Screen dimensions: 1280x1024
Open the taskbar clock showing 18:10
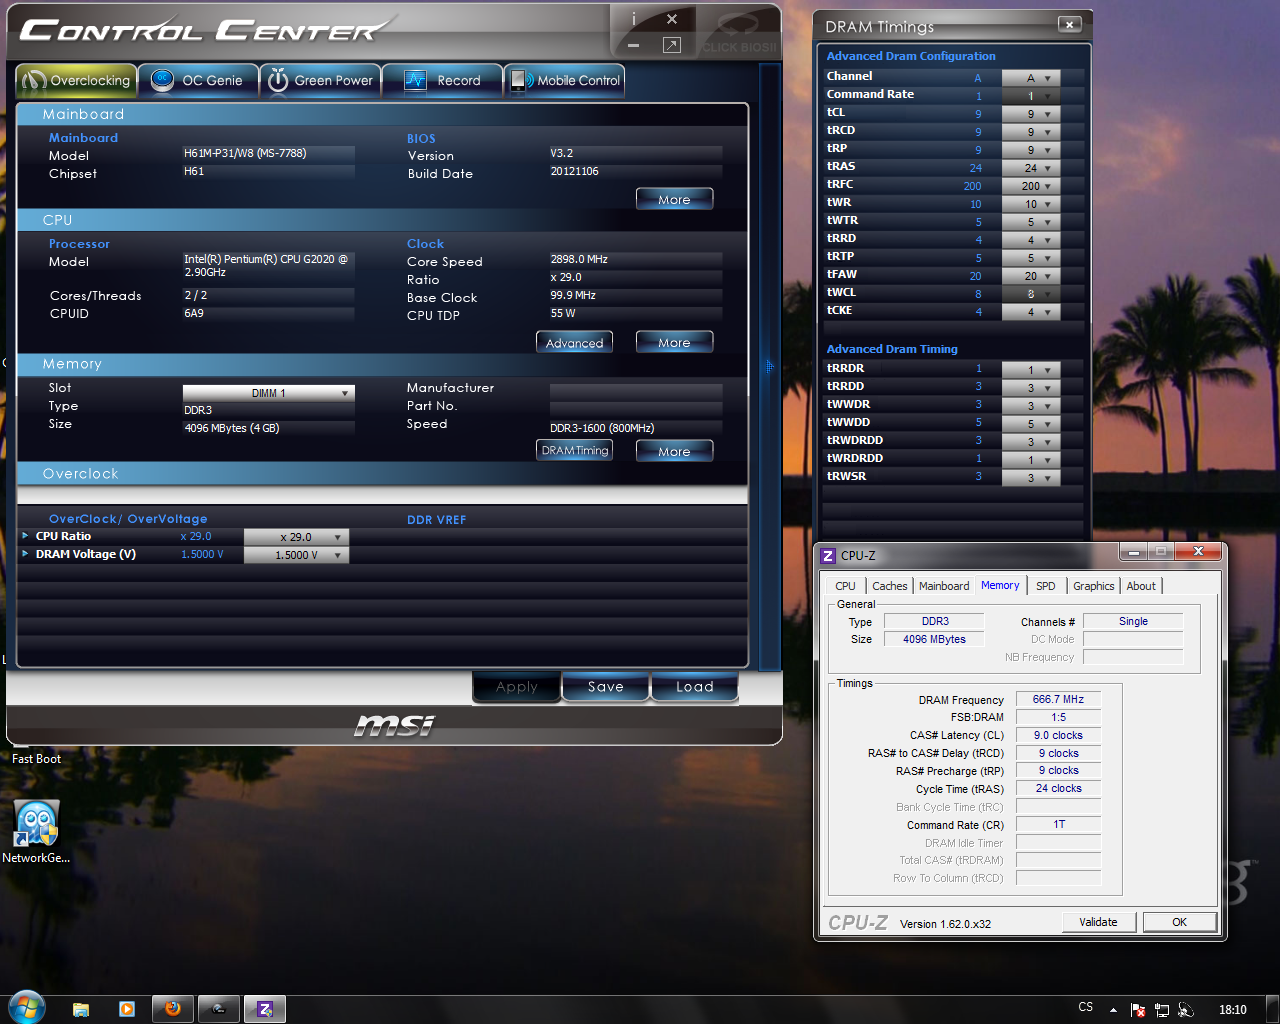click(x=1233, y=1010)
